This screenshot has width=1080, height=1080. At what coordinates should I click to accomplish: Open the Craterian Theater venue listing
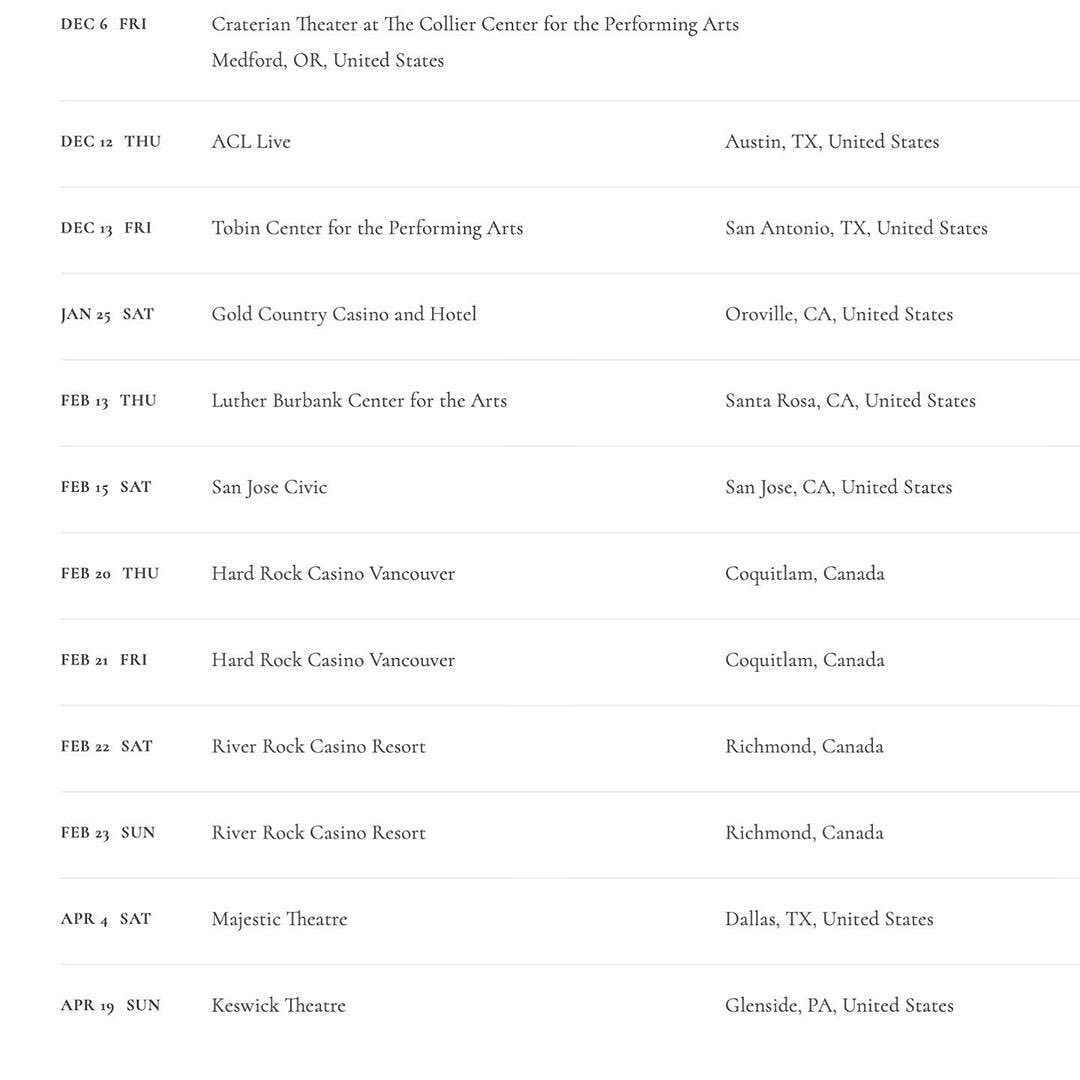pyautogui.click(x=475, y=25)
